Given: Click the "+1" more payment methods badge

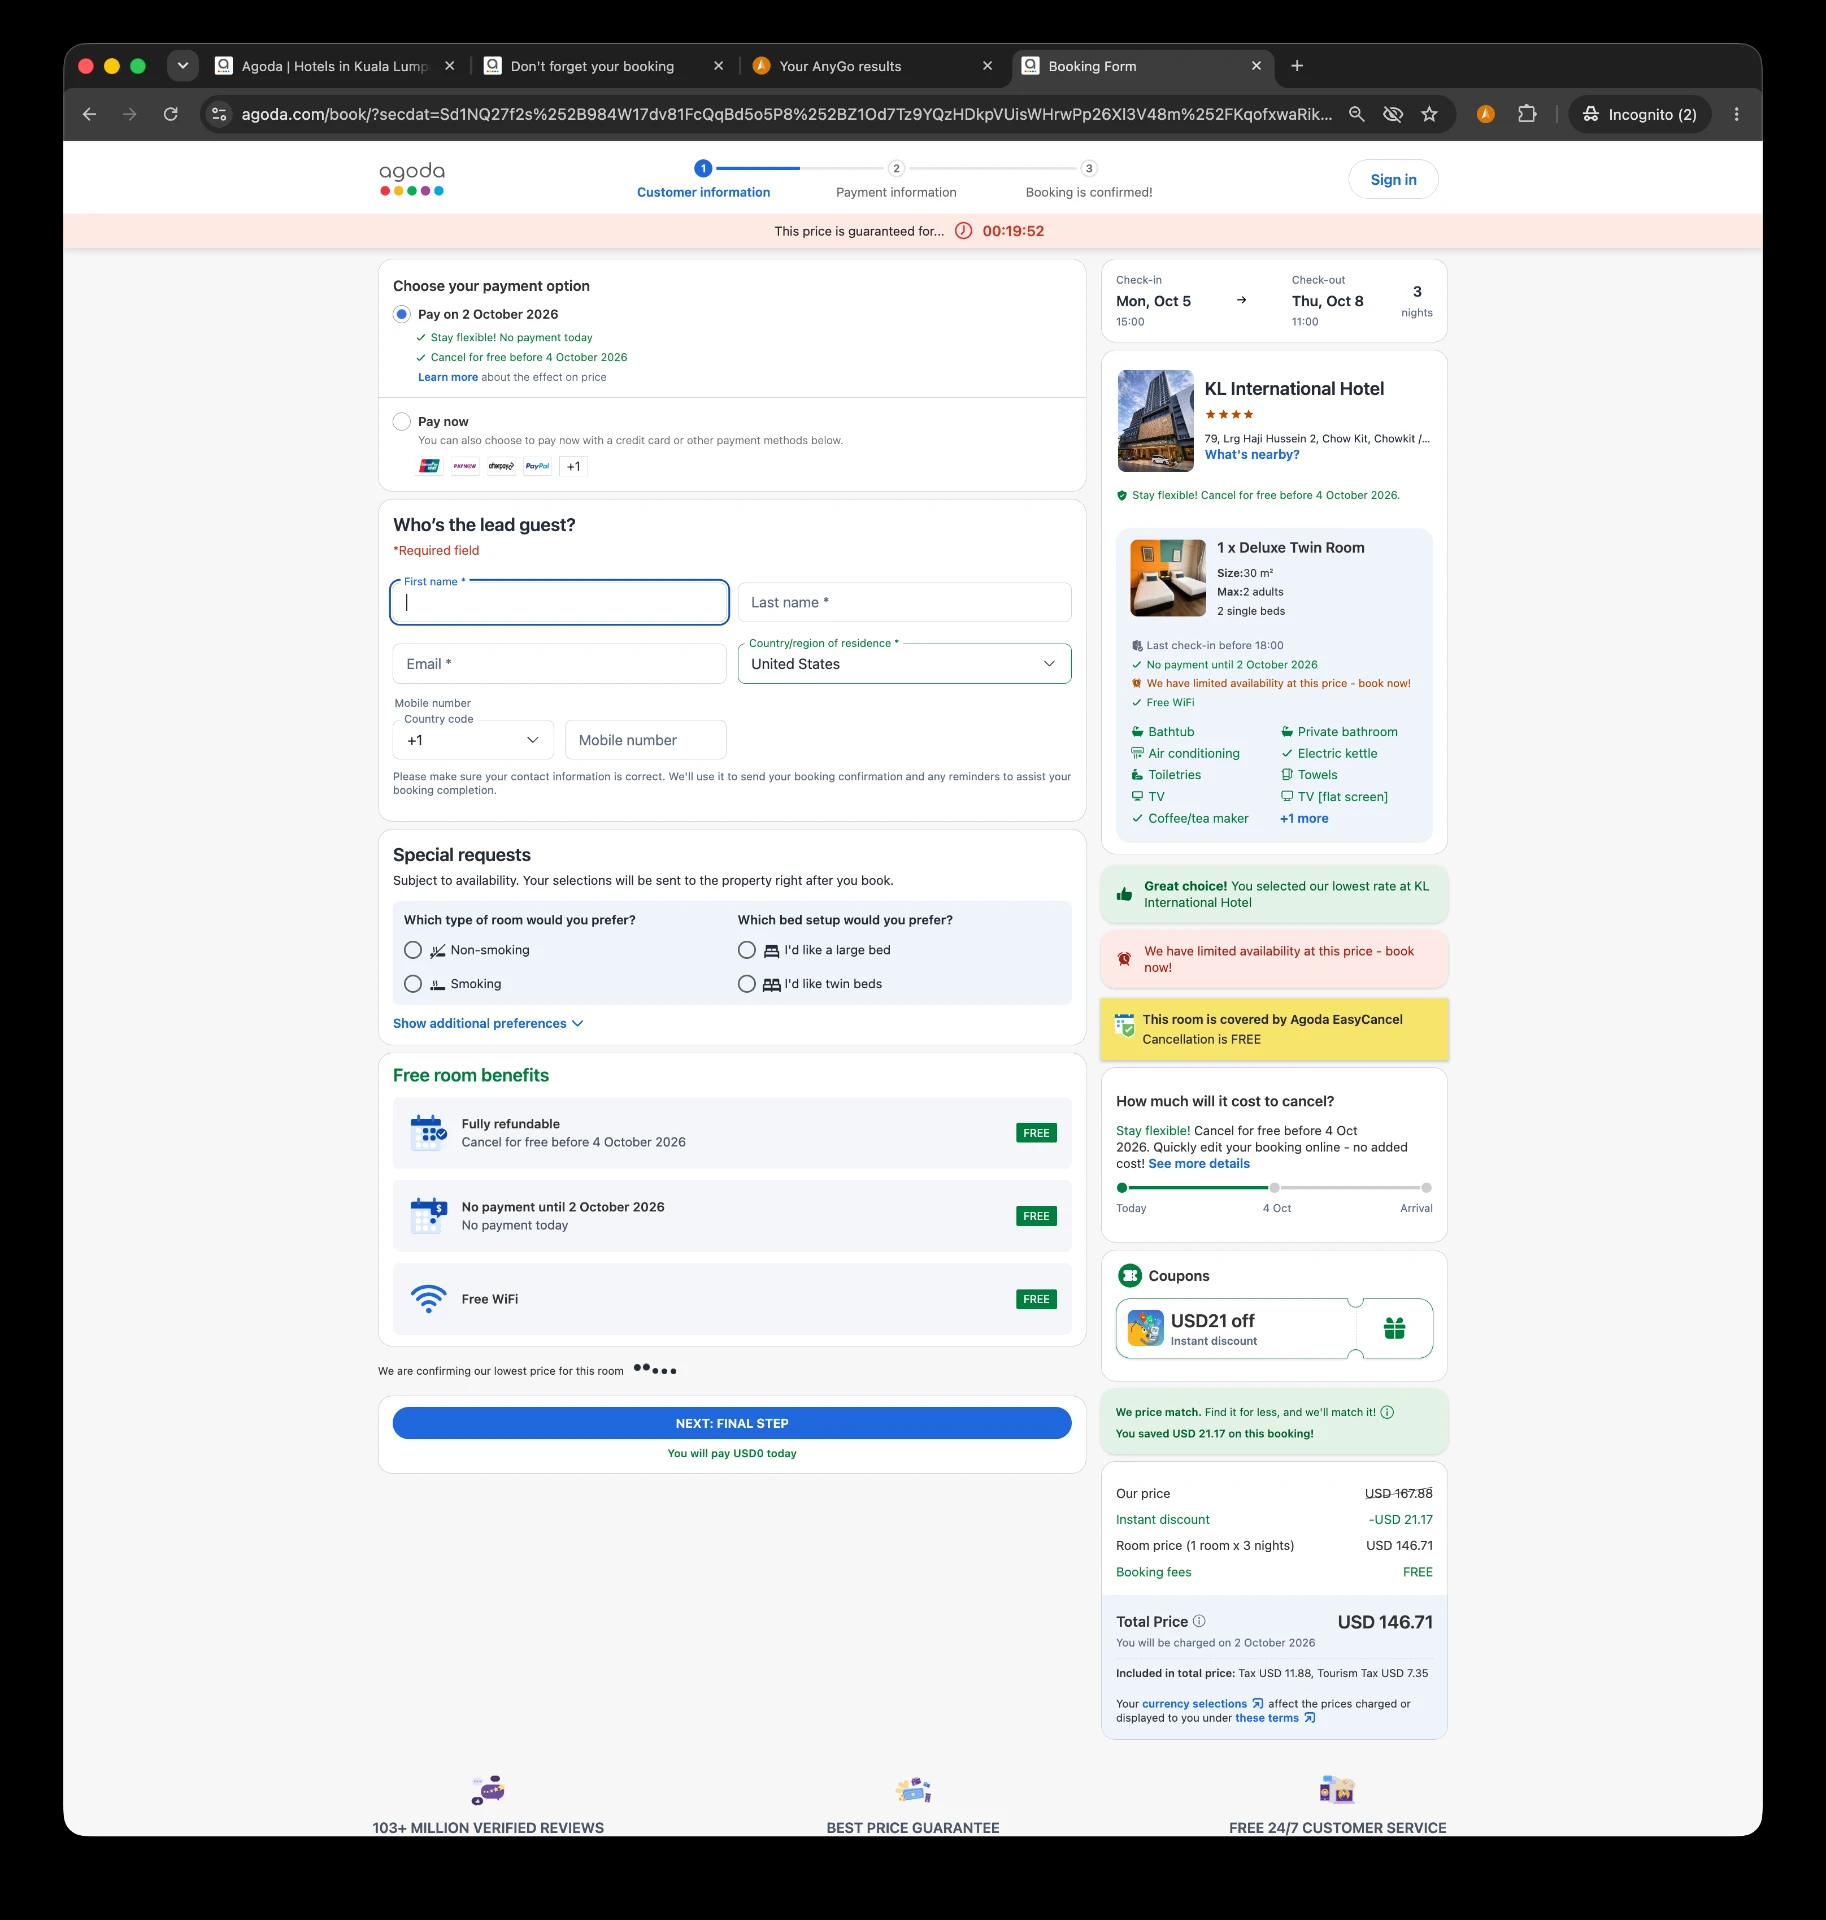Looking at the screenshot, I should click(573, 466).
